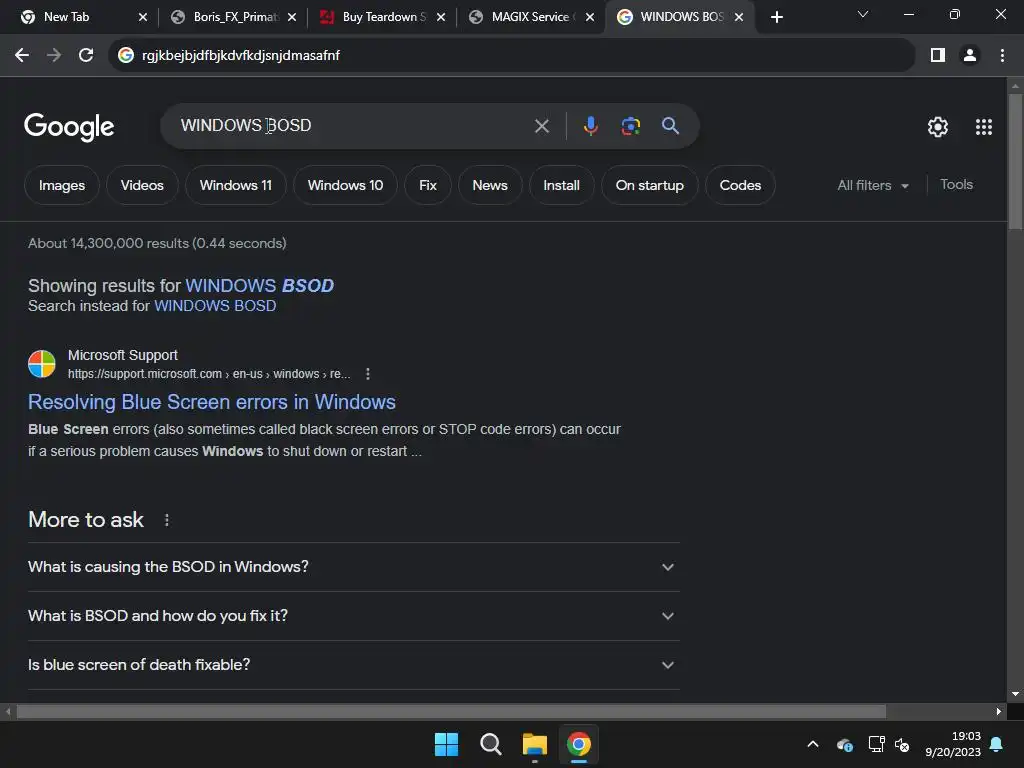Go back using the browser back arrow
This screenshot has width=1024, height=768.
pyautogui.click(x=22, y=56)
